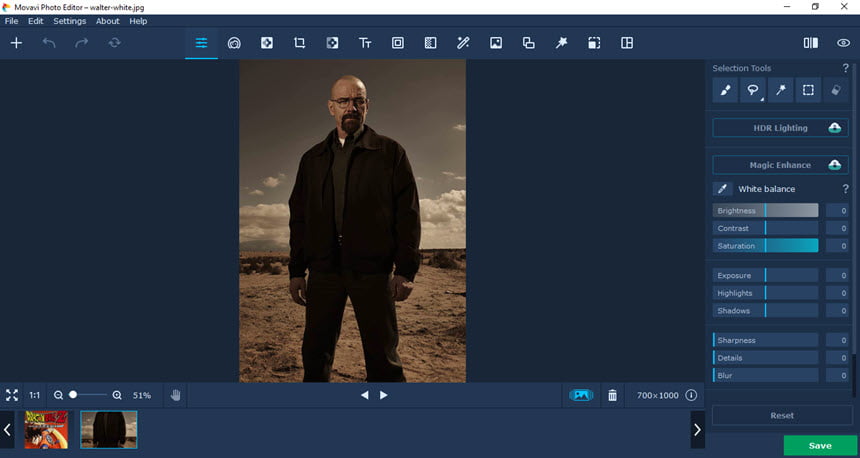Image resolution: width=860 pixels, height=458 pixels.
Task: Click the Highlights slider
Action: [766, 293]
